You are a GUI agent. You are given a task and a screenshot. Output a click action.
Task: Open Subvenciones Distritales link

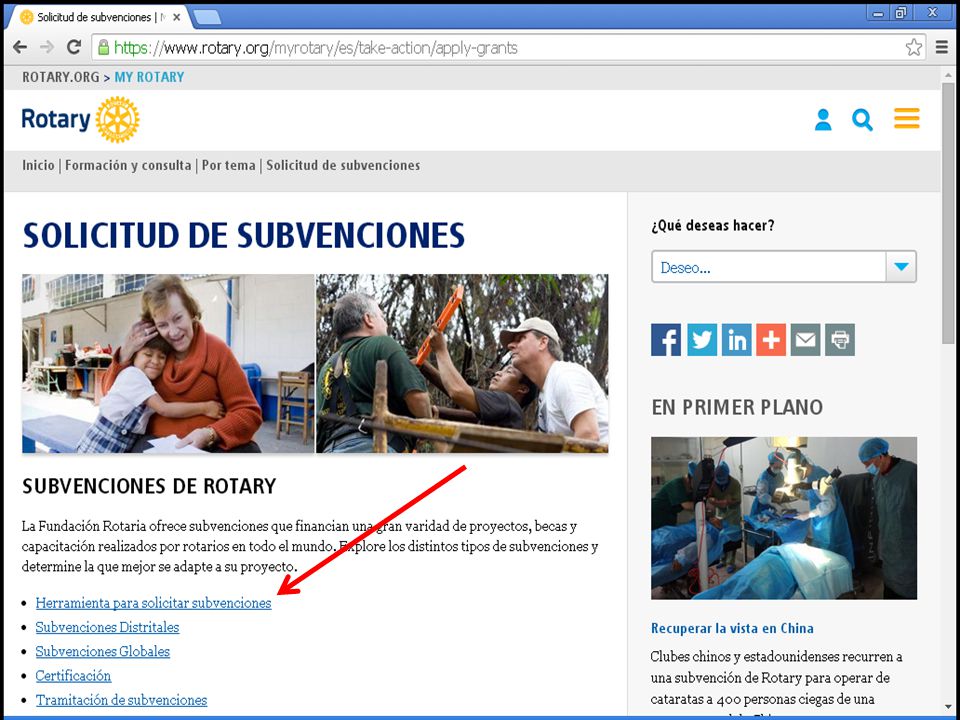click(107, 628)
